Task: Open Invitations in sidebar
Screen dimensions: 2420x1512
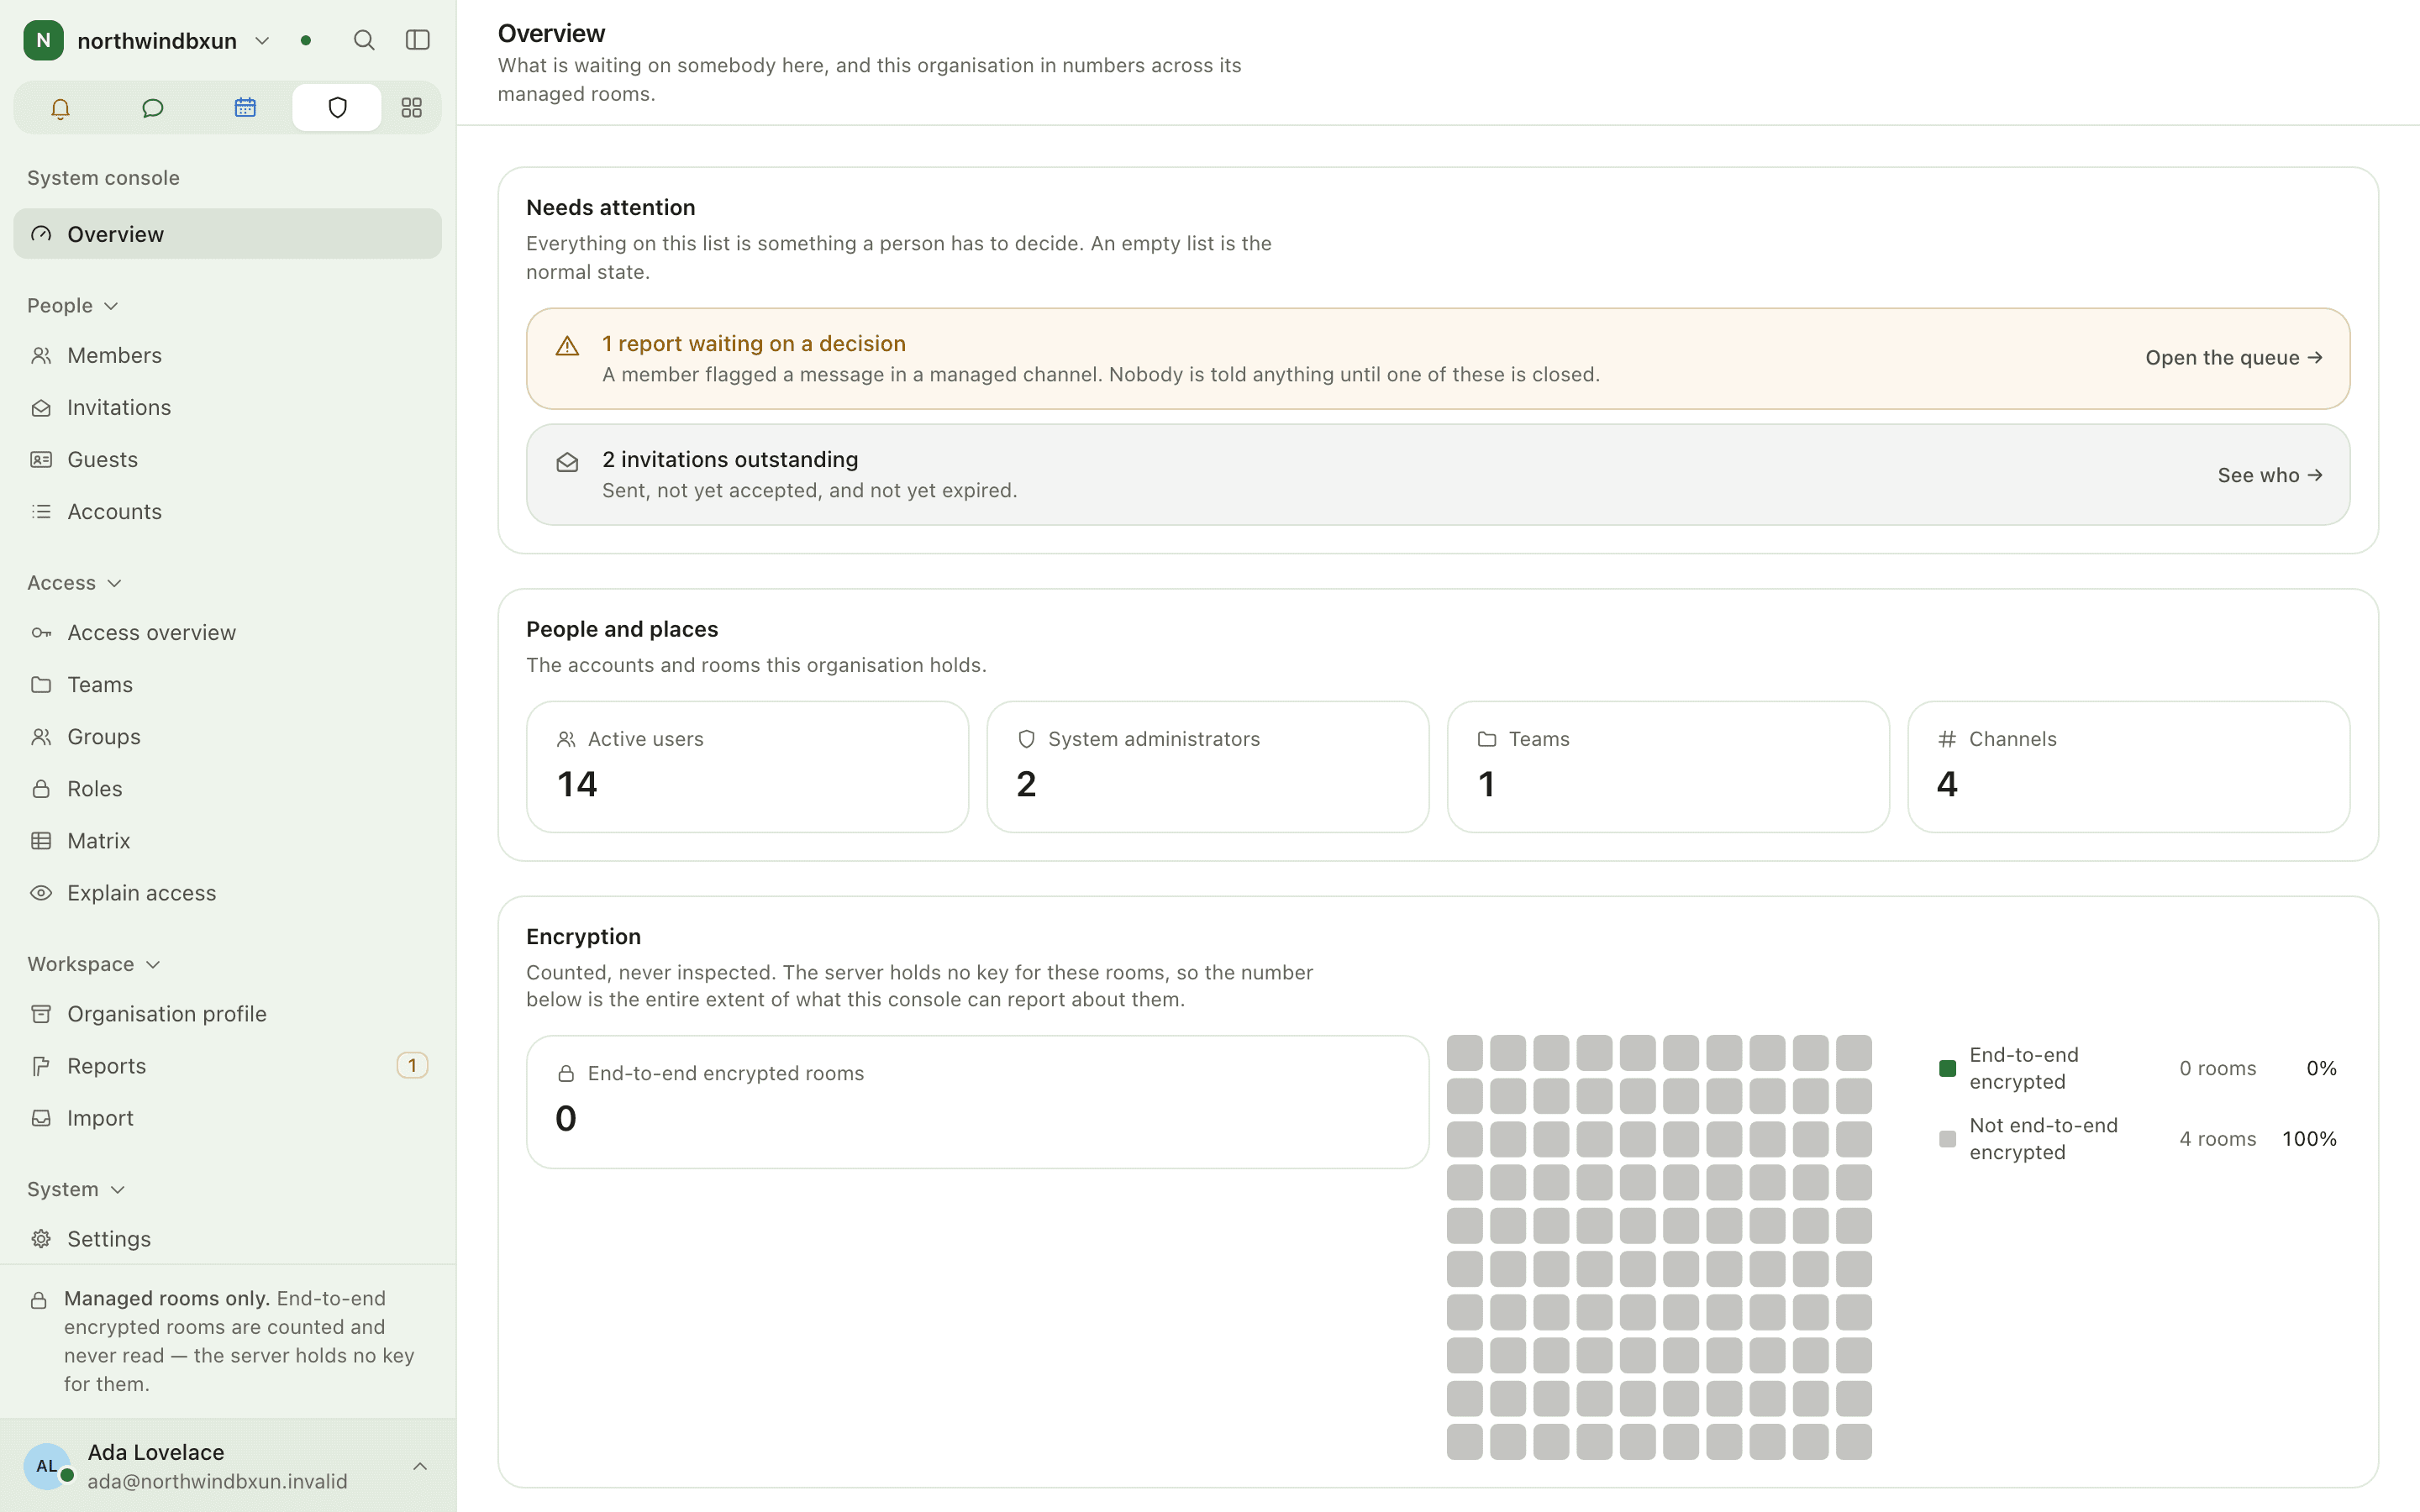Action: tap(228, 408)
